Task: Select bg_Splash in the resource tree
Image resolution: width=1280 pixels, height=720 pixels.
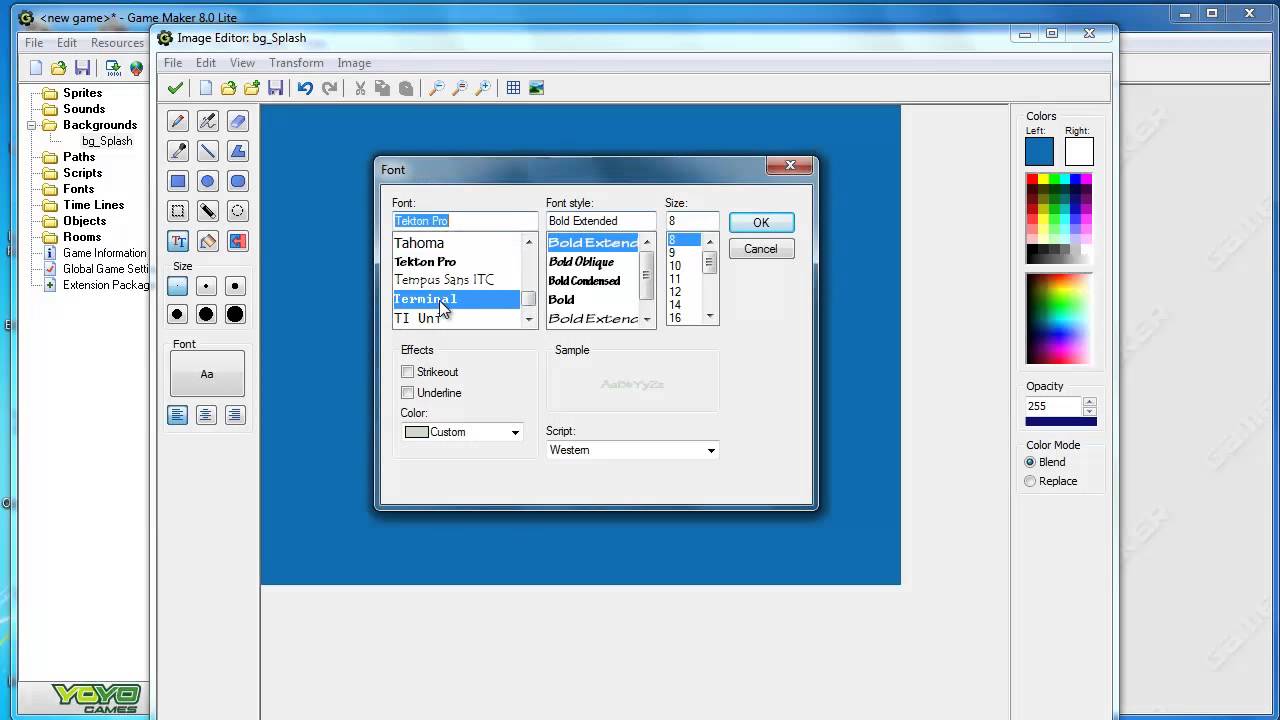Action: pos(107,141)
